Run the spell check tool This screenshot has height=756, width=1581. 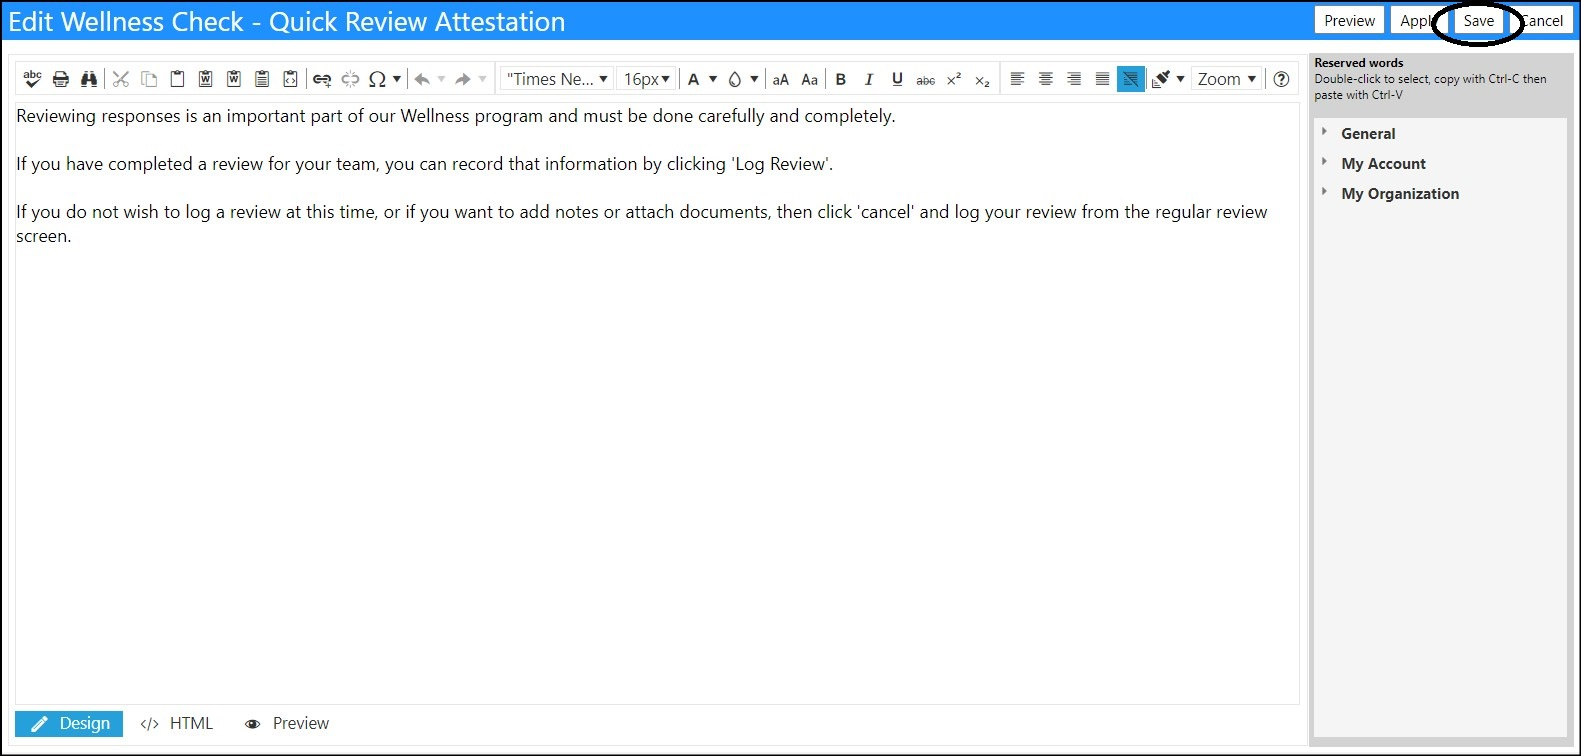[x=32, y=79]
